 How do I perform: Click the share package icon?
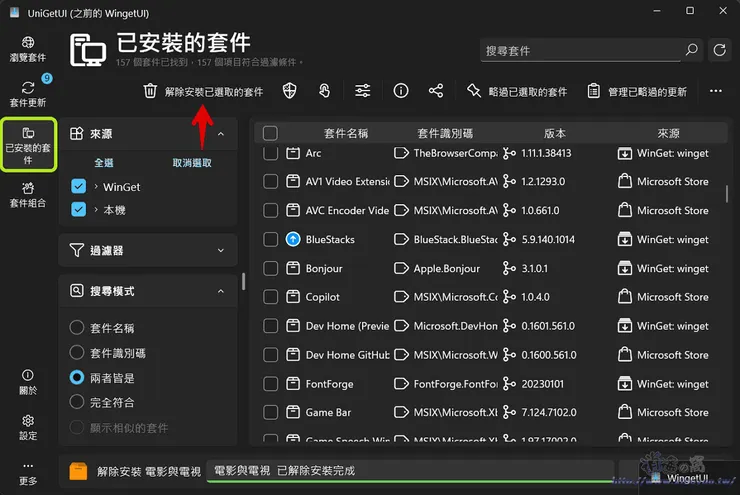click(x=436, y=91)
